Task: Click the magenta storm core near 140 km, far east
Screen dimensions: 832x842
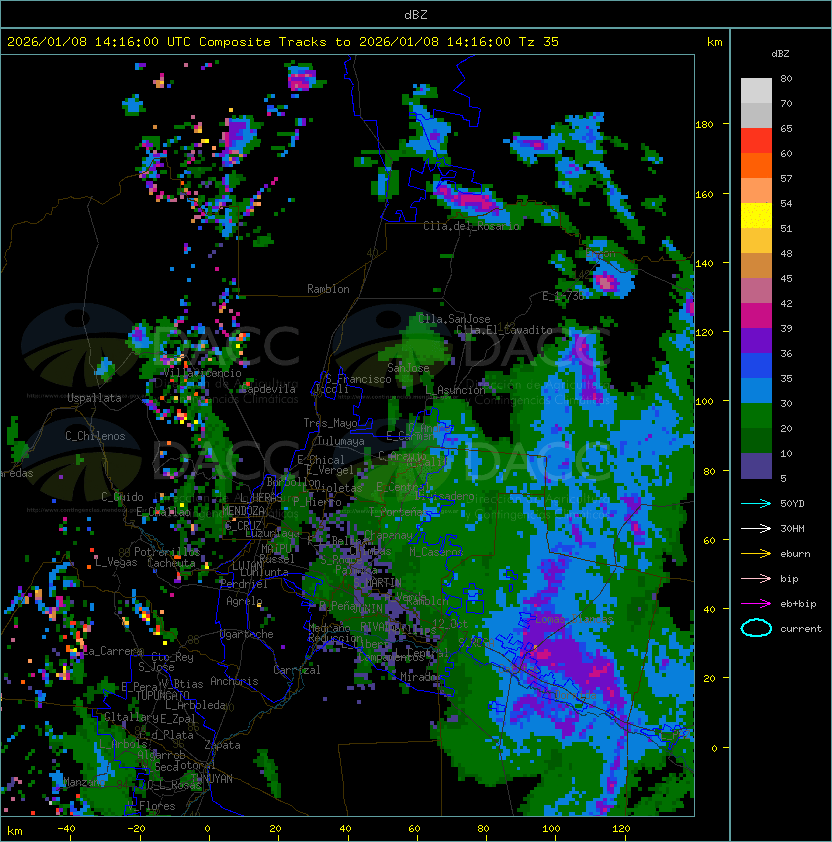Action: 606,281
